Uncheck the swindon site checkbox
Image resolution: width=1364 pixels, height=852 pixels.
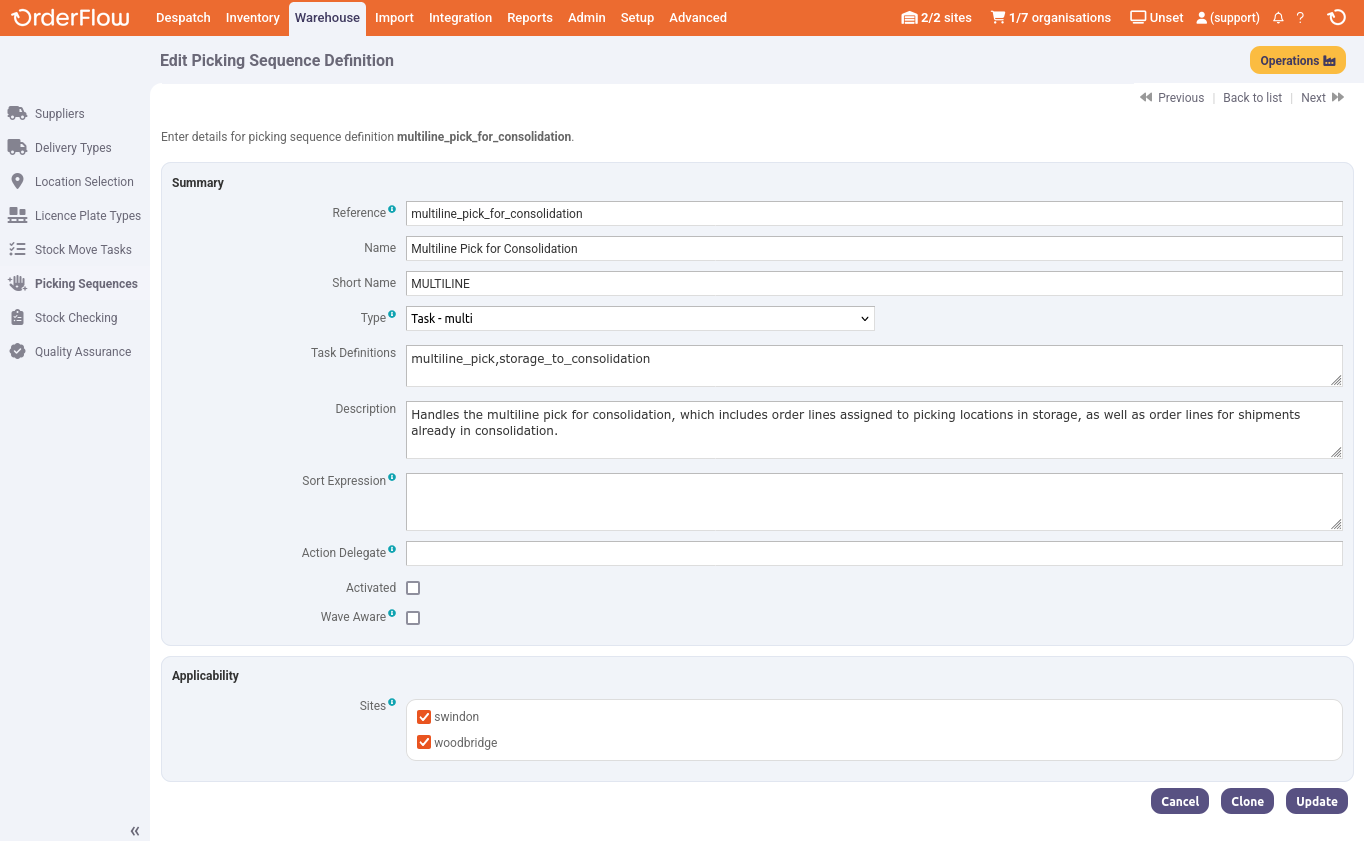[x=424, y=717]
